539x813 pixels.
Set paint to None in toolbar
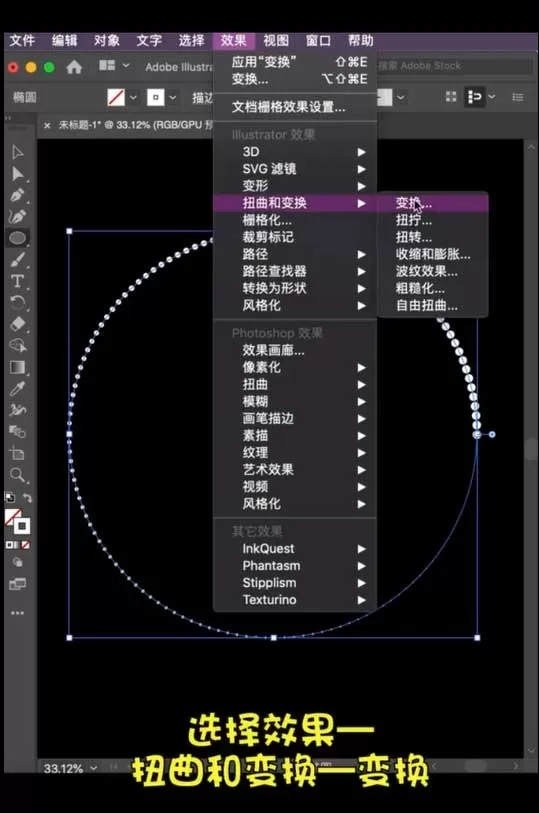click(25, 545)
